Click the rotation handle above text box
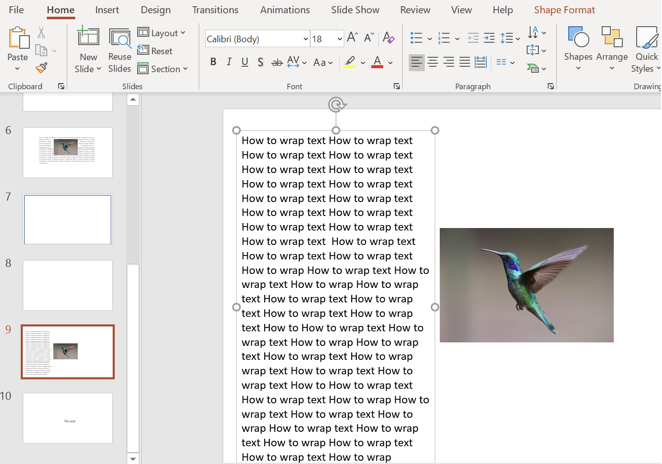The image size is (662, 464). point(336,104)
